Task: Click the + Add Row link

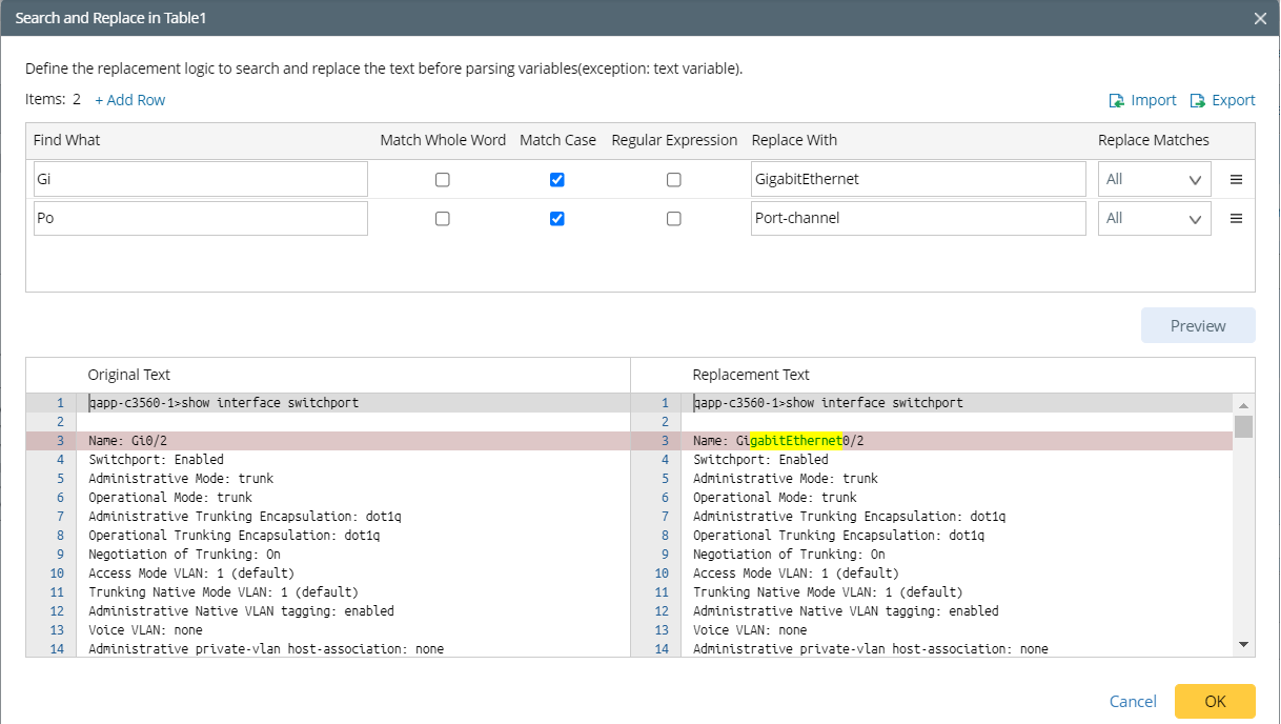Action: pos(130,100)
